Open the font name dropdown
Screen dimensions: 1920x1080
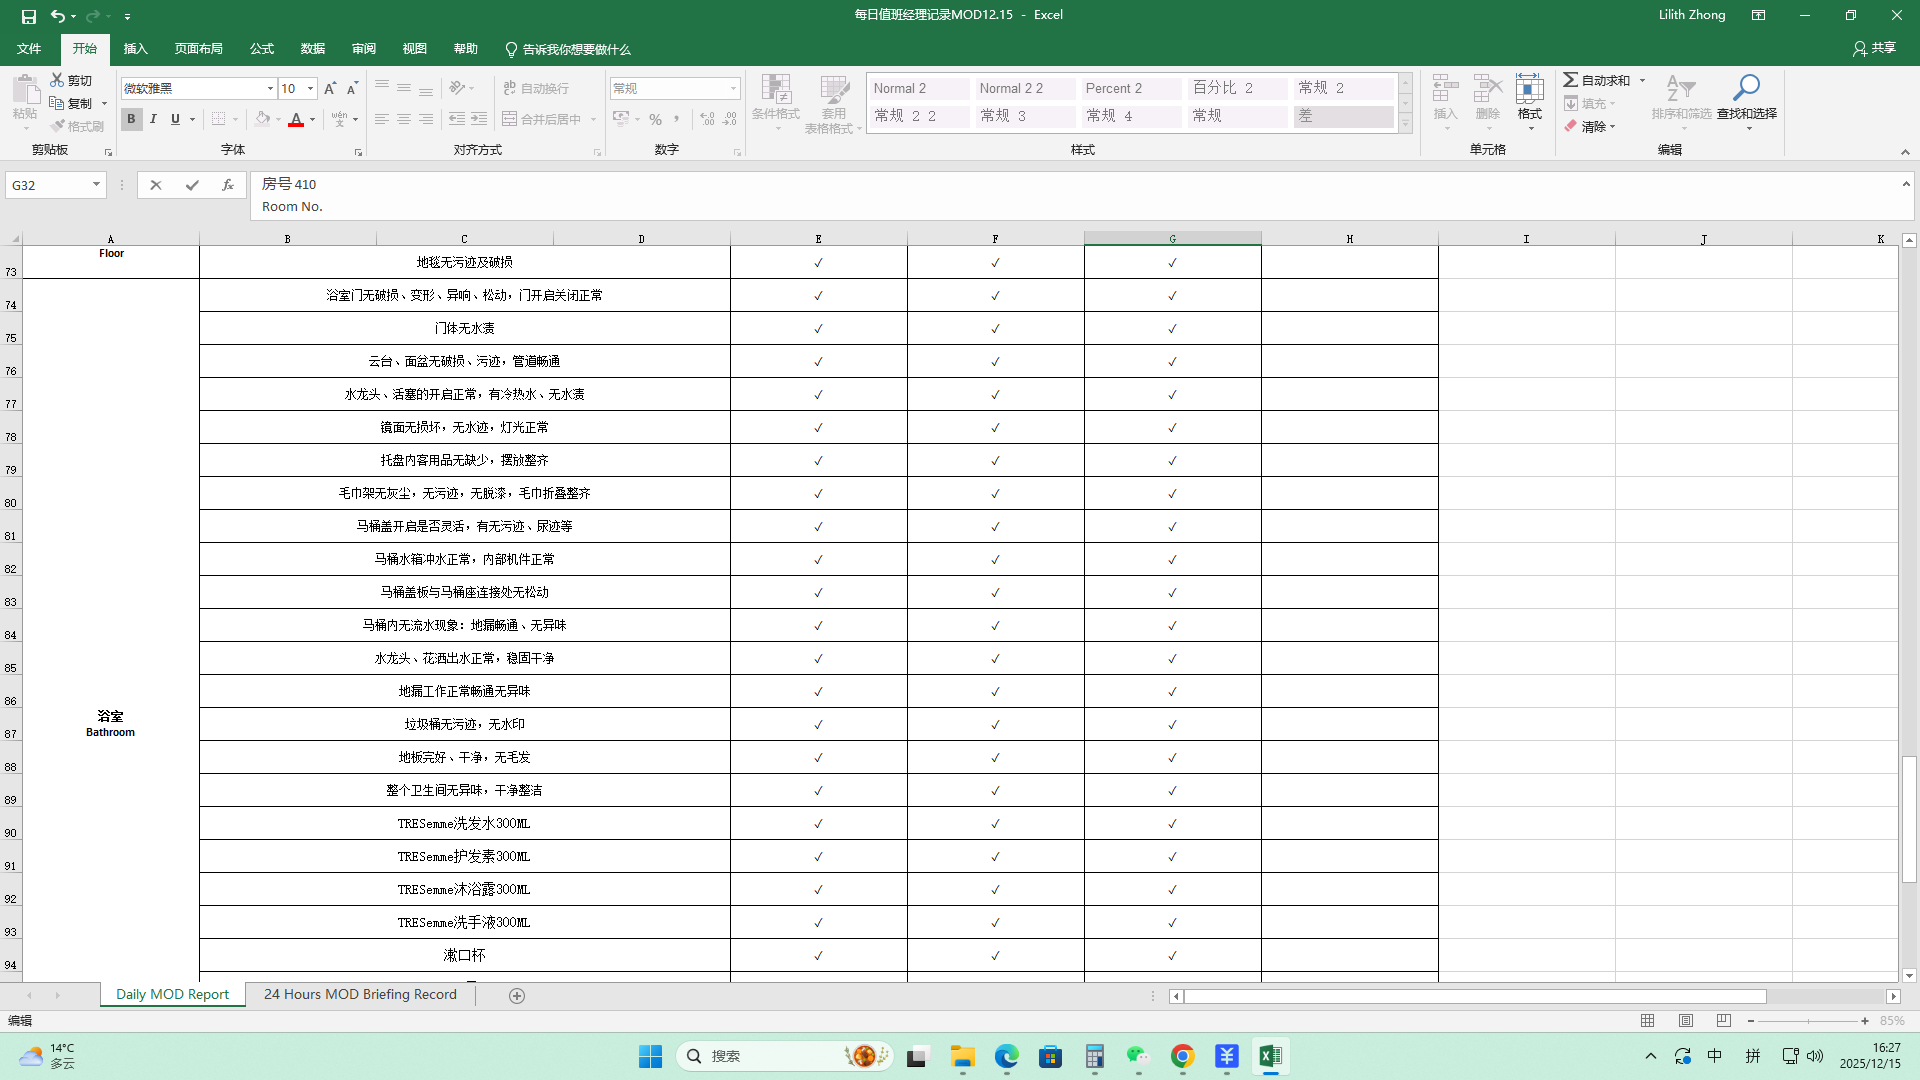point(270,88)
